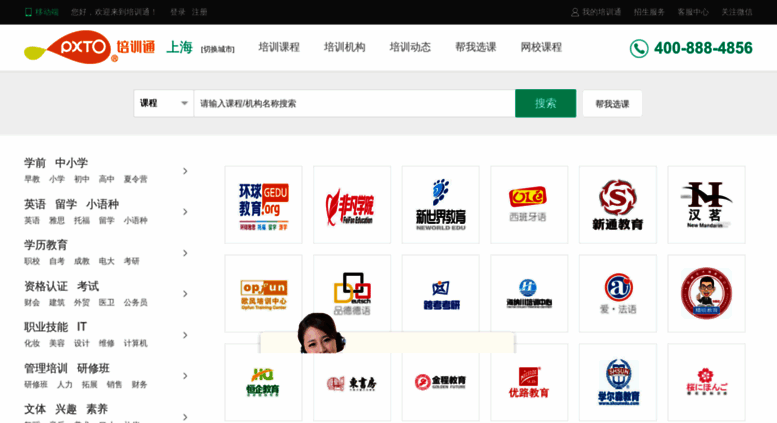Open the 品德德语 logo

(x=352, y=293)
